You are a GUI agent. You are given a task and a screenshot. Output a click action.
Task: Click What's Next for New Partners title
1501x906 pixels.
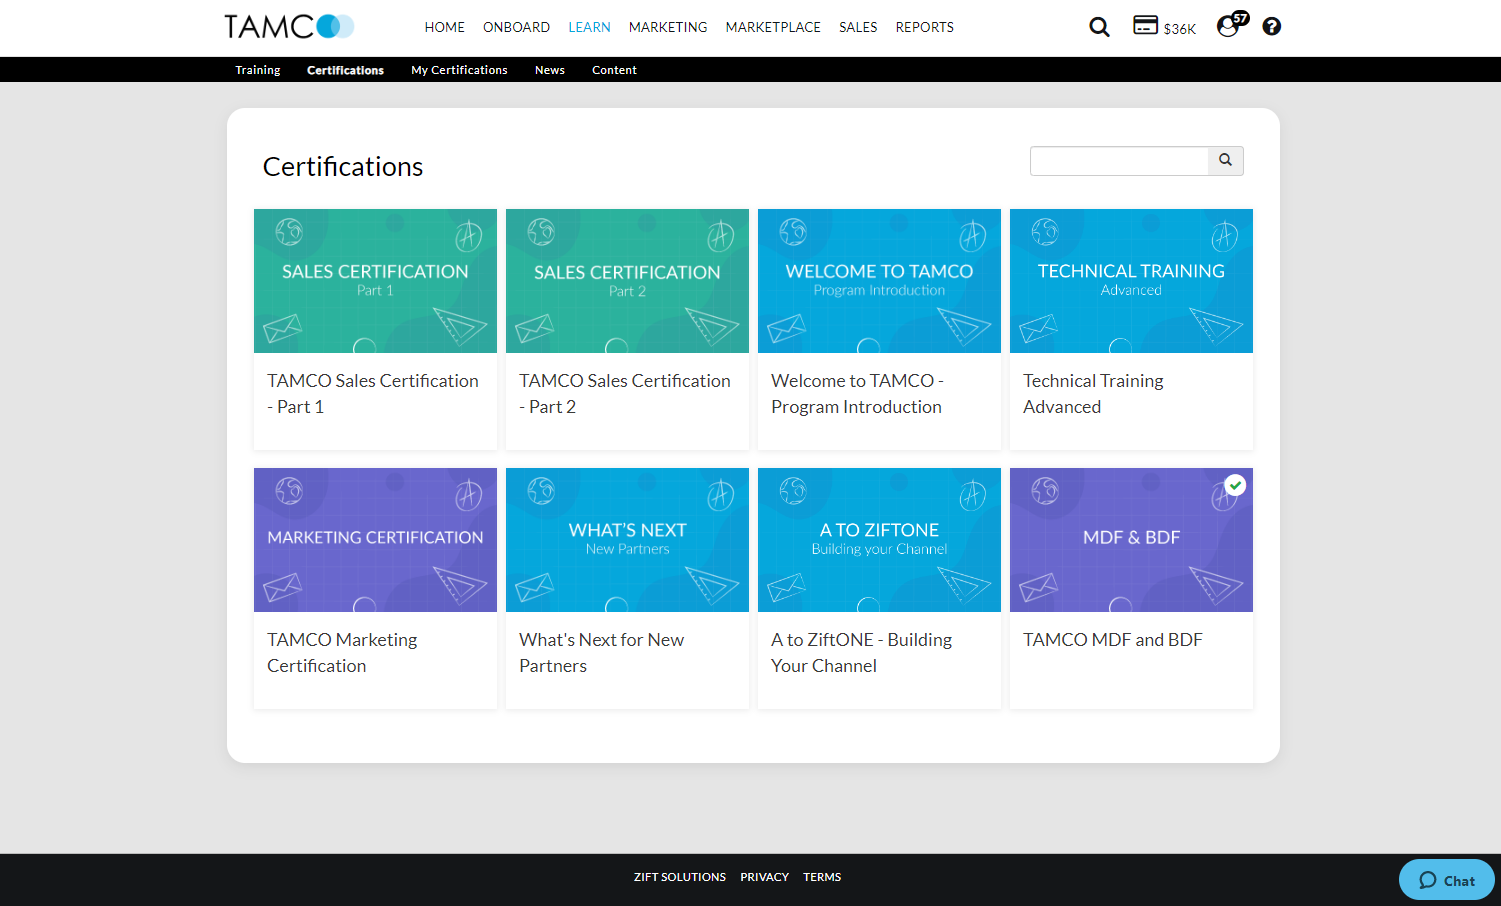click(x=601, y=653)
